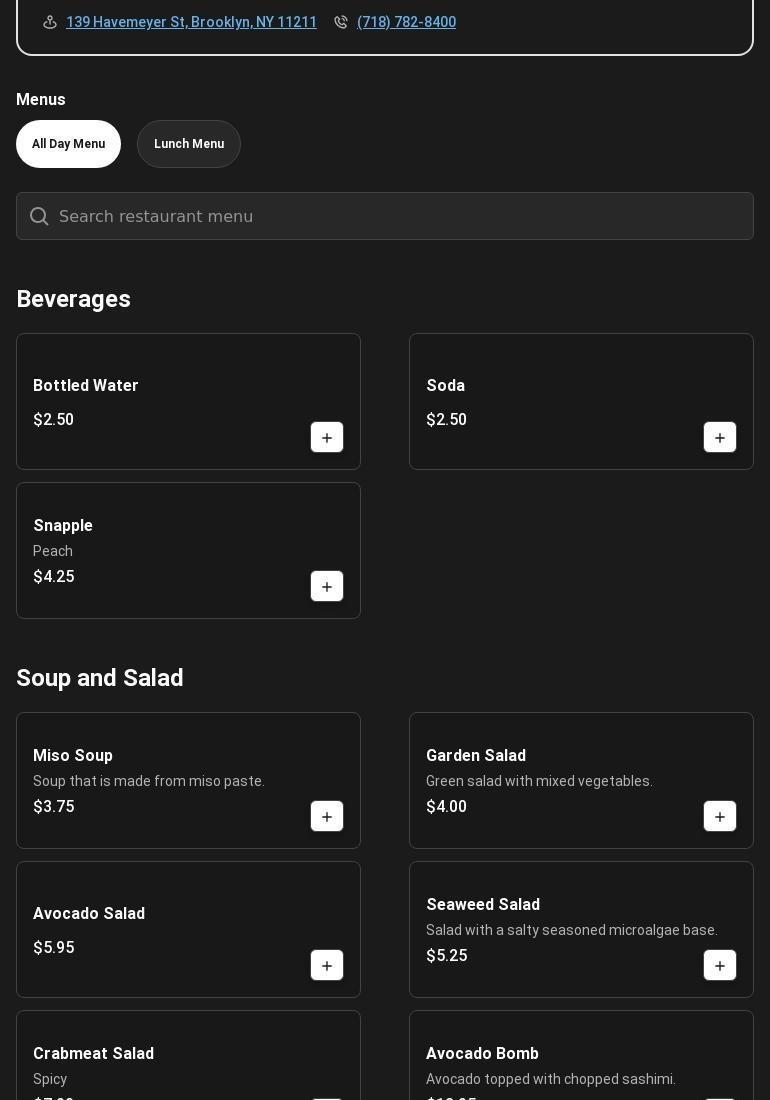Click the Garden Salad item title
The image size is (770, 1100).
pyautogui.click(x=476, y=756)
